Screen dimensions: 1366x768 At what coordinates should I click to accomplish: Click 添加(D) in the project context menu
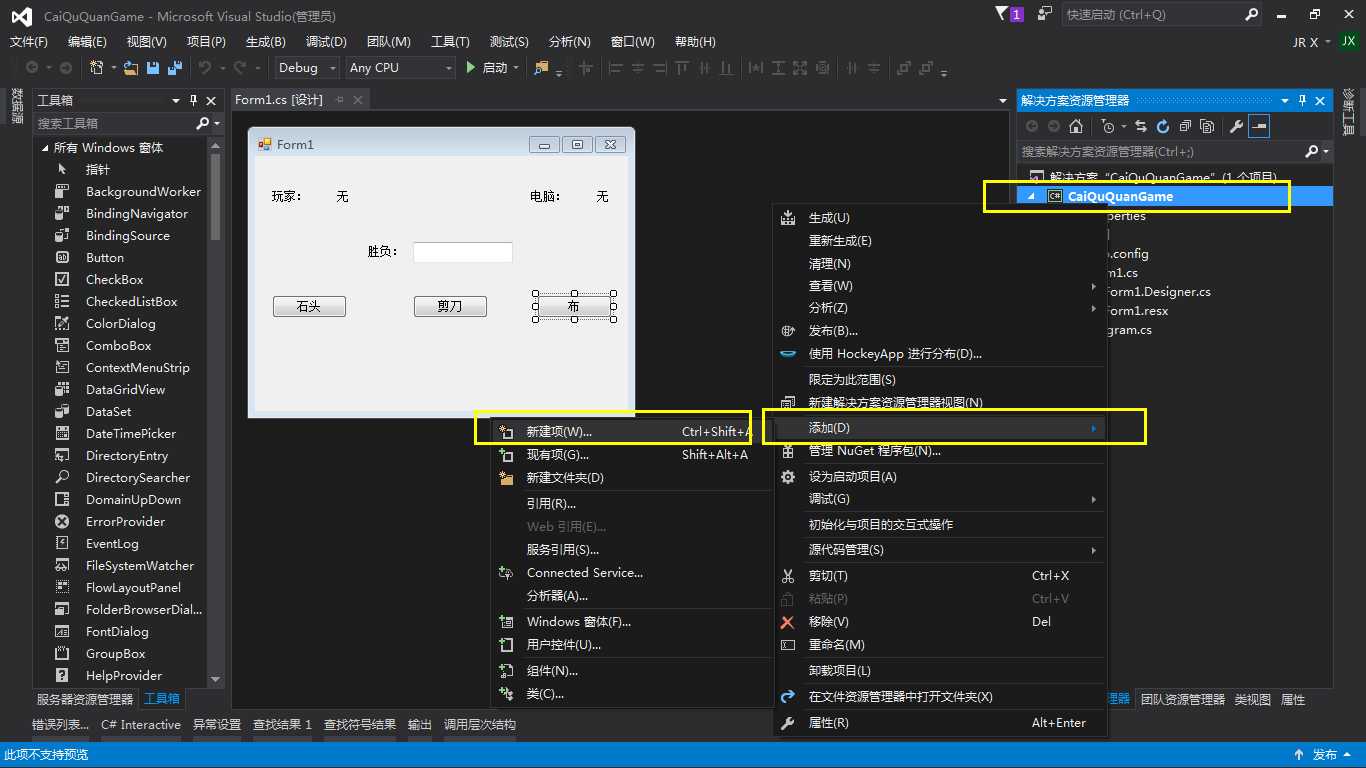pos(940,427)
